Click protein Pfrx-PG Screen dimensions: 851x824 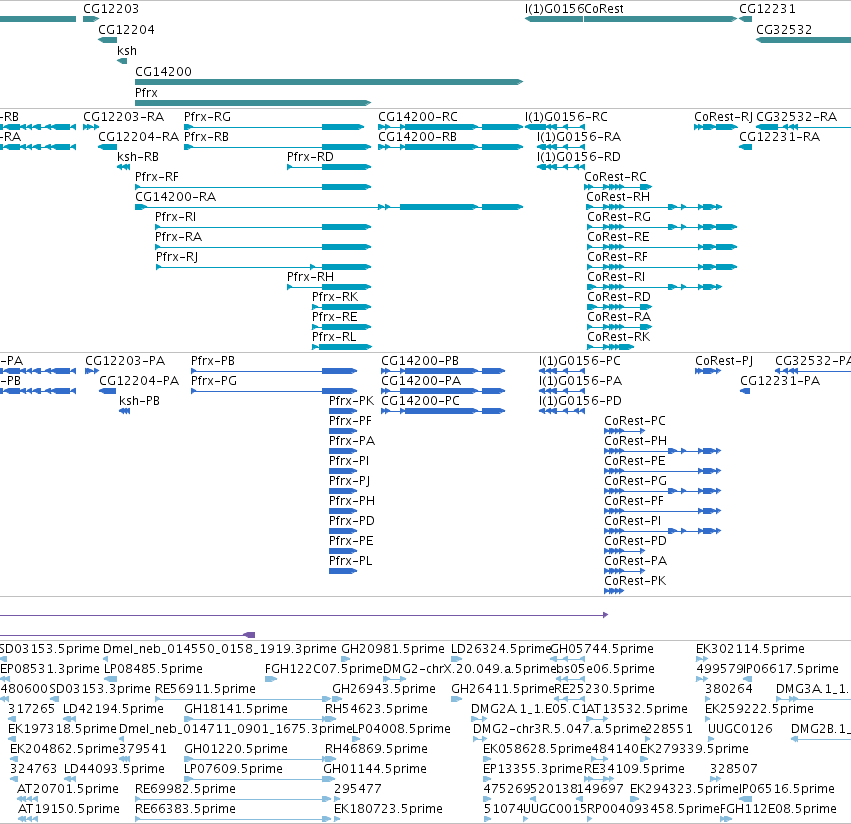(274, 391)
